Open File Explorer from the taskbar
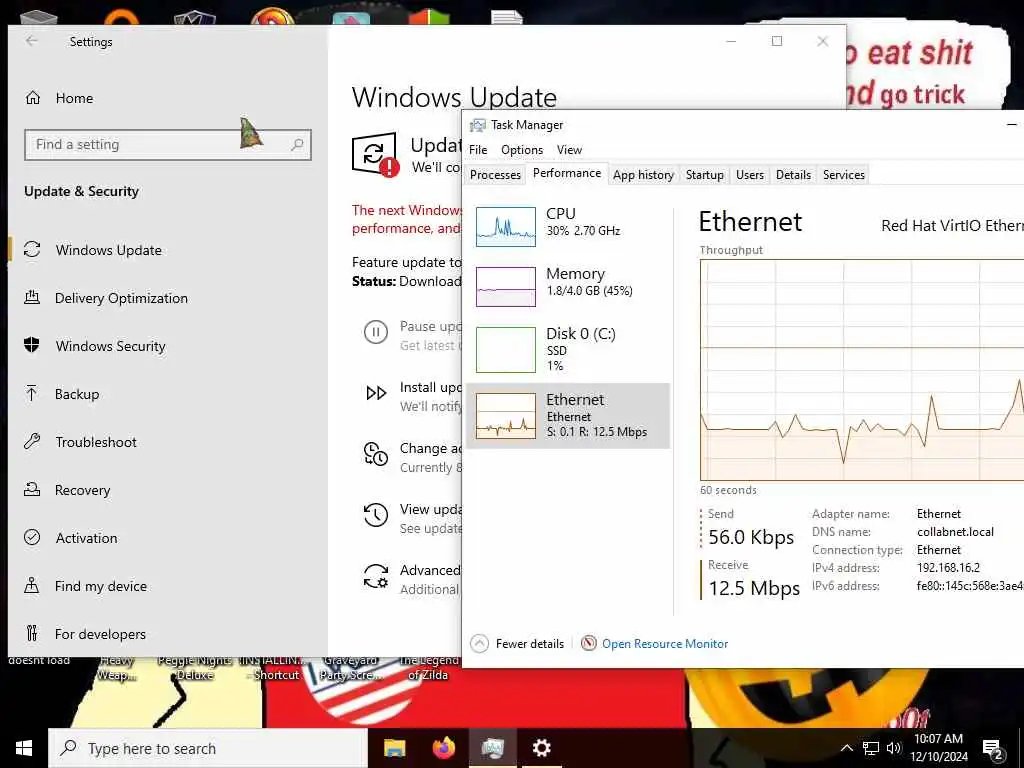Image resolution: width=1024 pixels, height=768 pixels. (394, 748)
